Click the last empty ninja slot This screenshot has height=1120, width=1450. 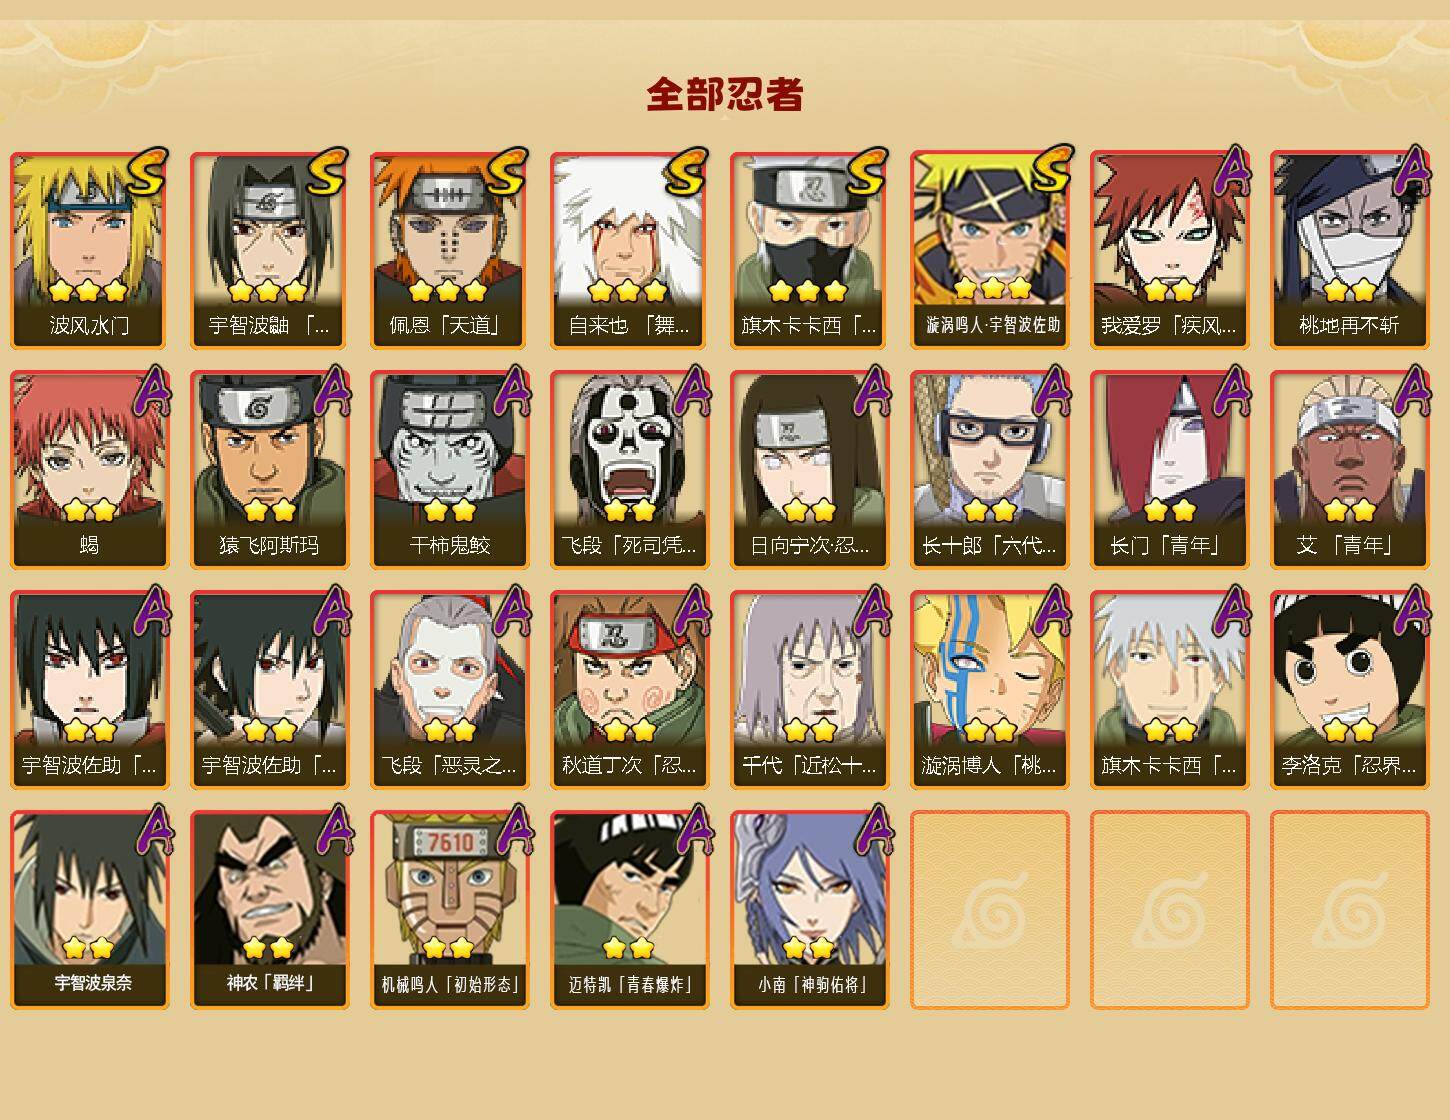tap(1350, 910)
